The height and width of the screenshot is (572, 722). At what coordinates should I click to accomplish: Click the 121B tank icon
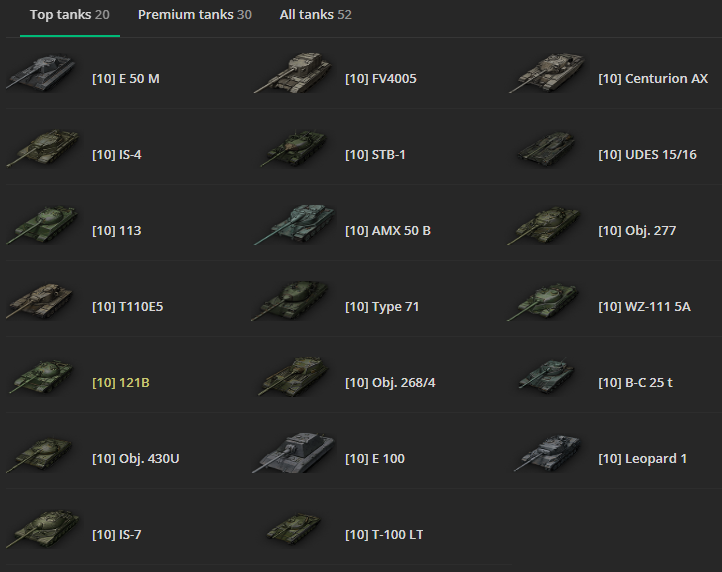(x=41, y=378)
